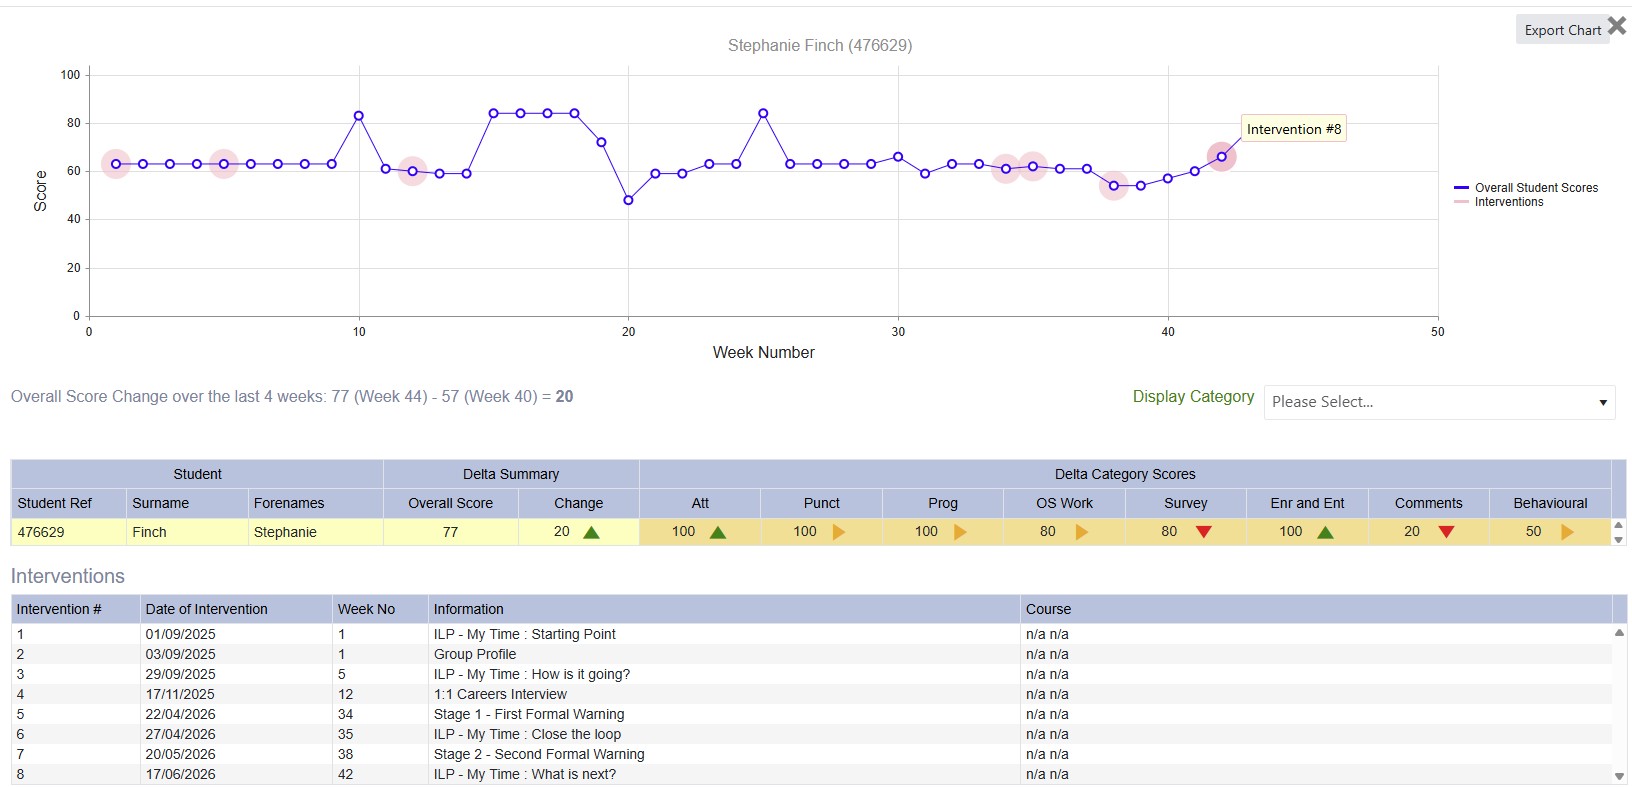Click the orange arrow in Behavioural column
This screenshot has height=787, width=1632.
1567,532
